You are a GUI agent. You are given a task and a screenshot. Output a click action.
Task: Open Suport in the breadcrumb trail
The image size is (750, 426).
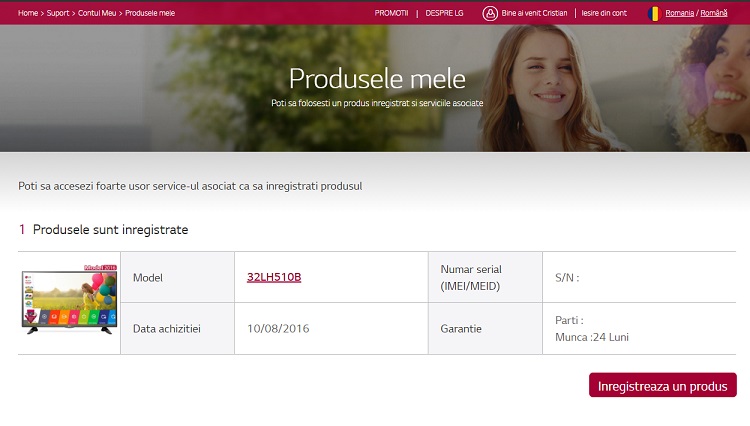point(60,13)
